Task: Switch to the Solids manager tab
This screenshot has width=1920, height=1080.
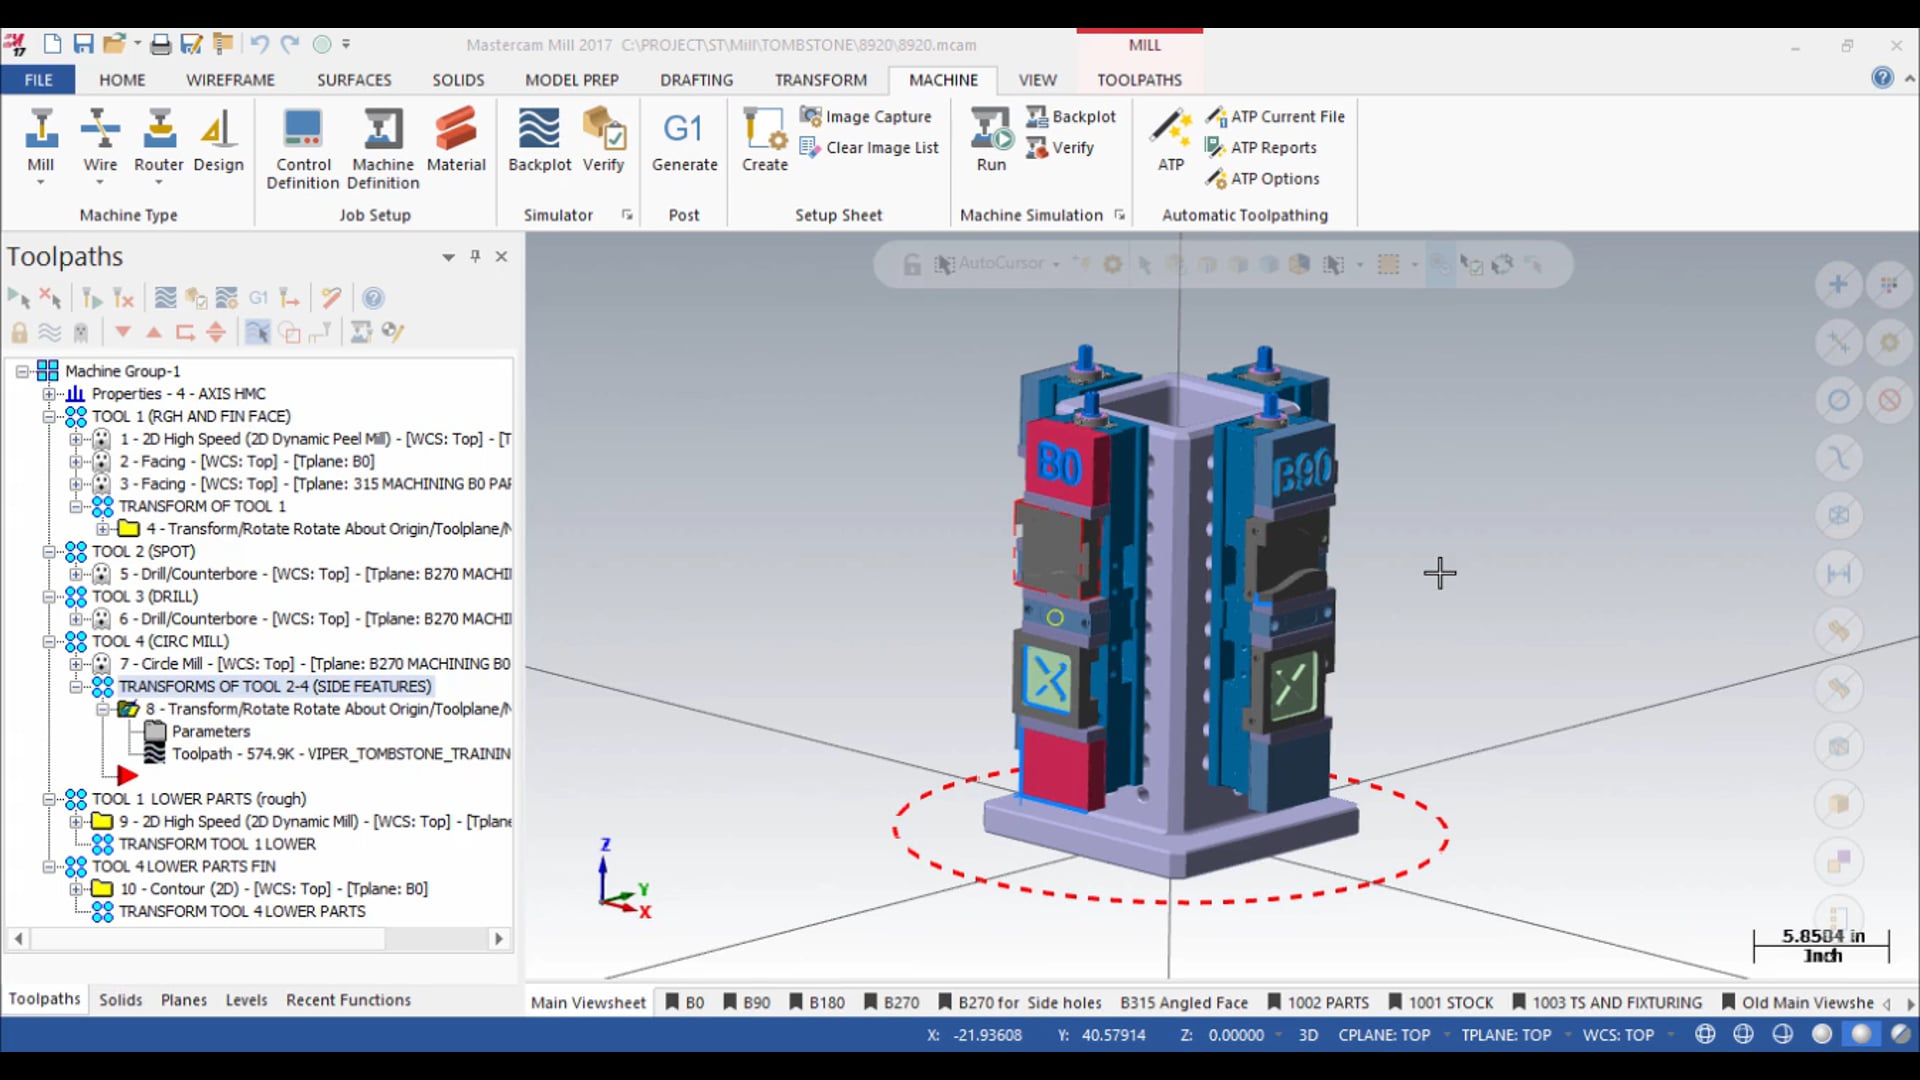Action: (x=120, y=1000)
